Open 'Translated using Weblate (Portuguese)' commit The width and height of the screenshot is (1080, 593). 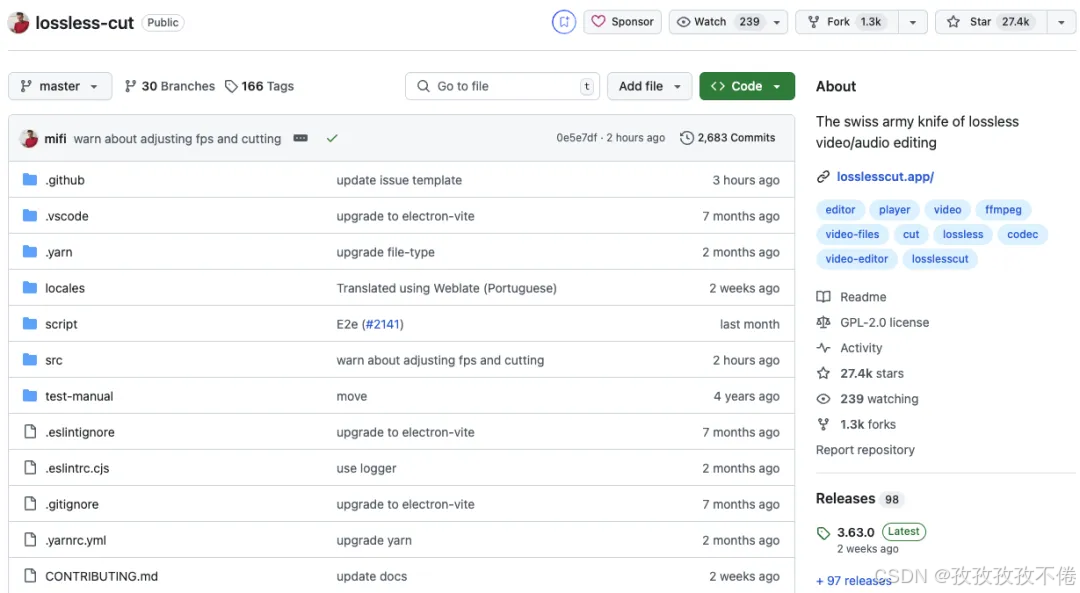pos(446,288)
